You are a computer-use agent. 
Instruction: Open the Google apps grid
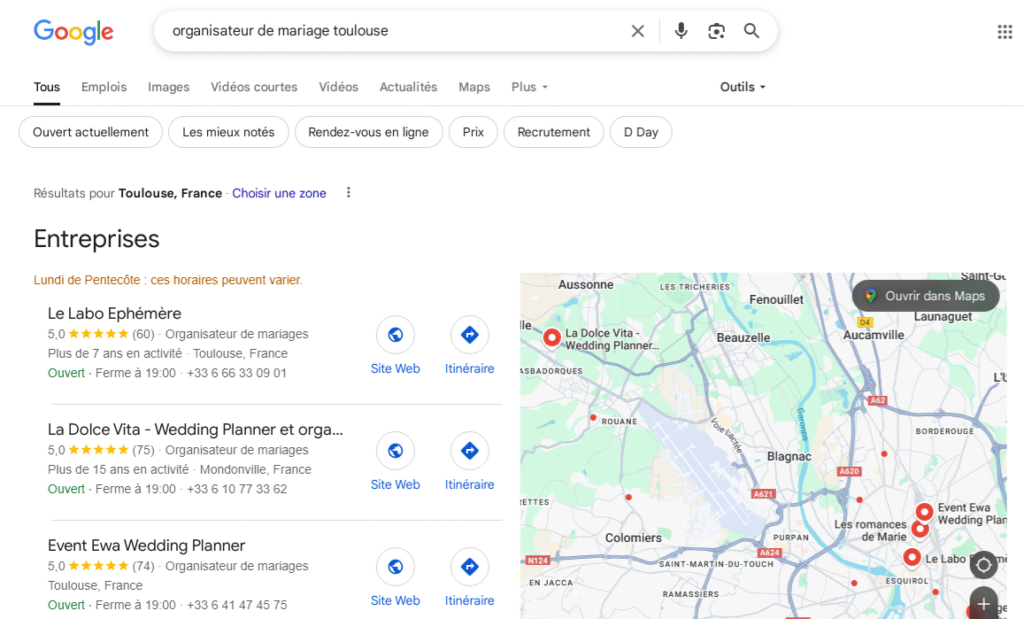[x=1004, y=32]
